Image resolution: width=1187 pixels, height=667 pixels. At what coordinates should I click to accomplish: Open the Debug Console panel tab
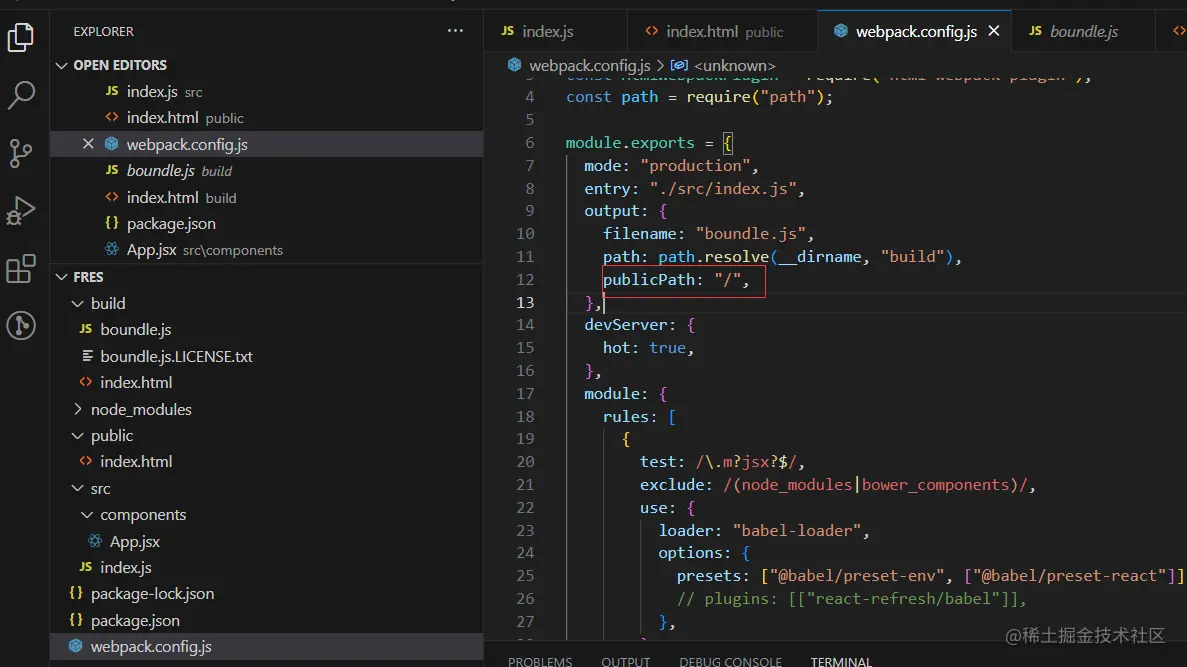pos(730,661)
